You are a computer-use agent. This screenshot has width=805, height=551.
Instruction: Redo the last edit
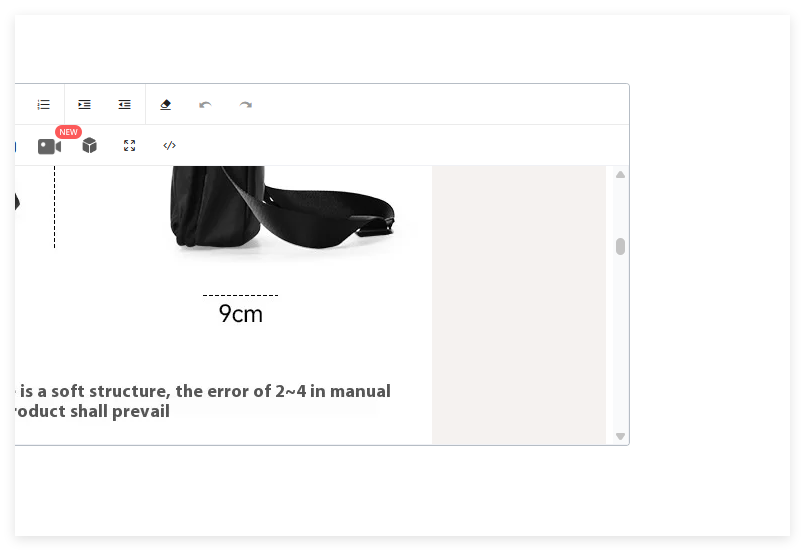[245, 105]
